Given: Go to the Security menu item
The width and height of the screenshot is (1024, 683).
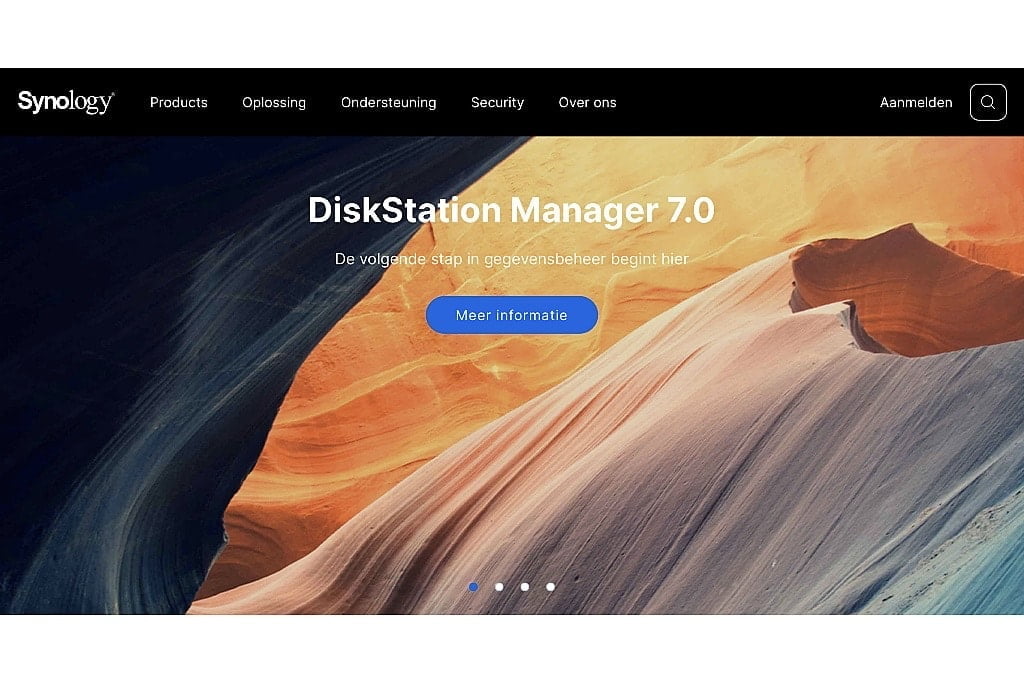Looking at the screenshot, I should (x=498, y=103).
